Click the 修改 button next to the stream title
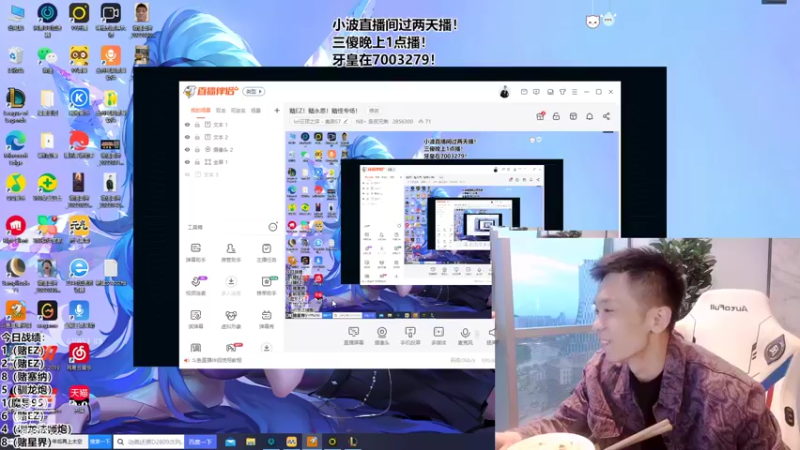800x450 pixels. tap(374, 111)
